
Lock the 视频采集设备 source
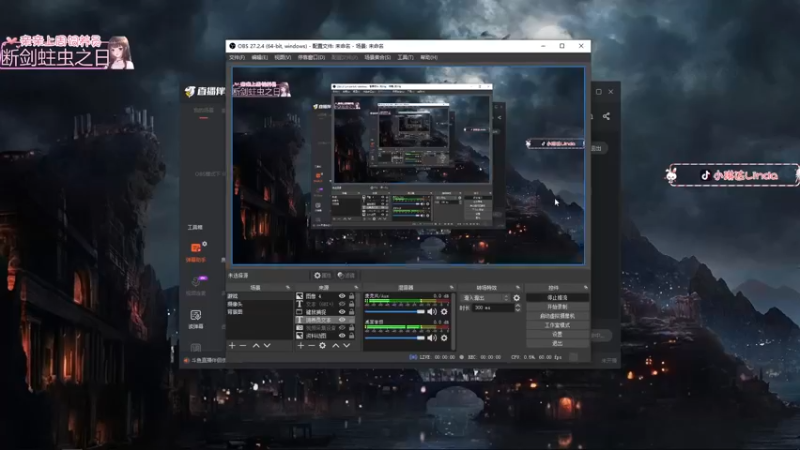[352, 328]
